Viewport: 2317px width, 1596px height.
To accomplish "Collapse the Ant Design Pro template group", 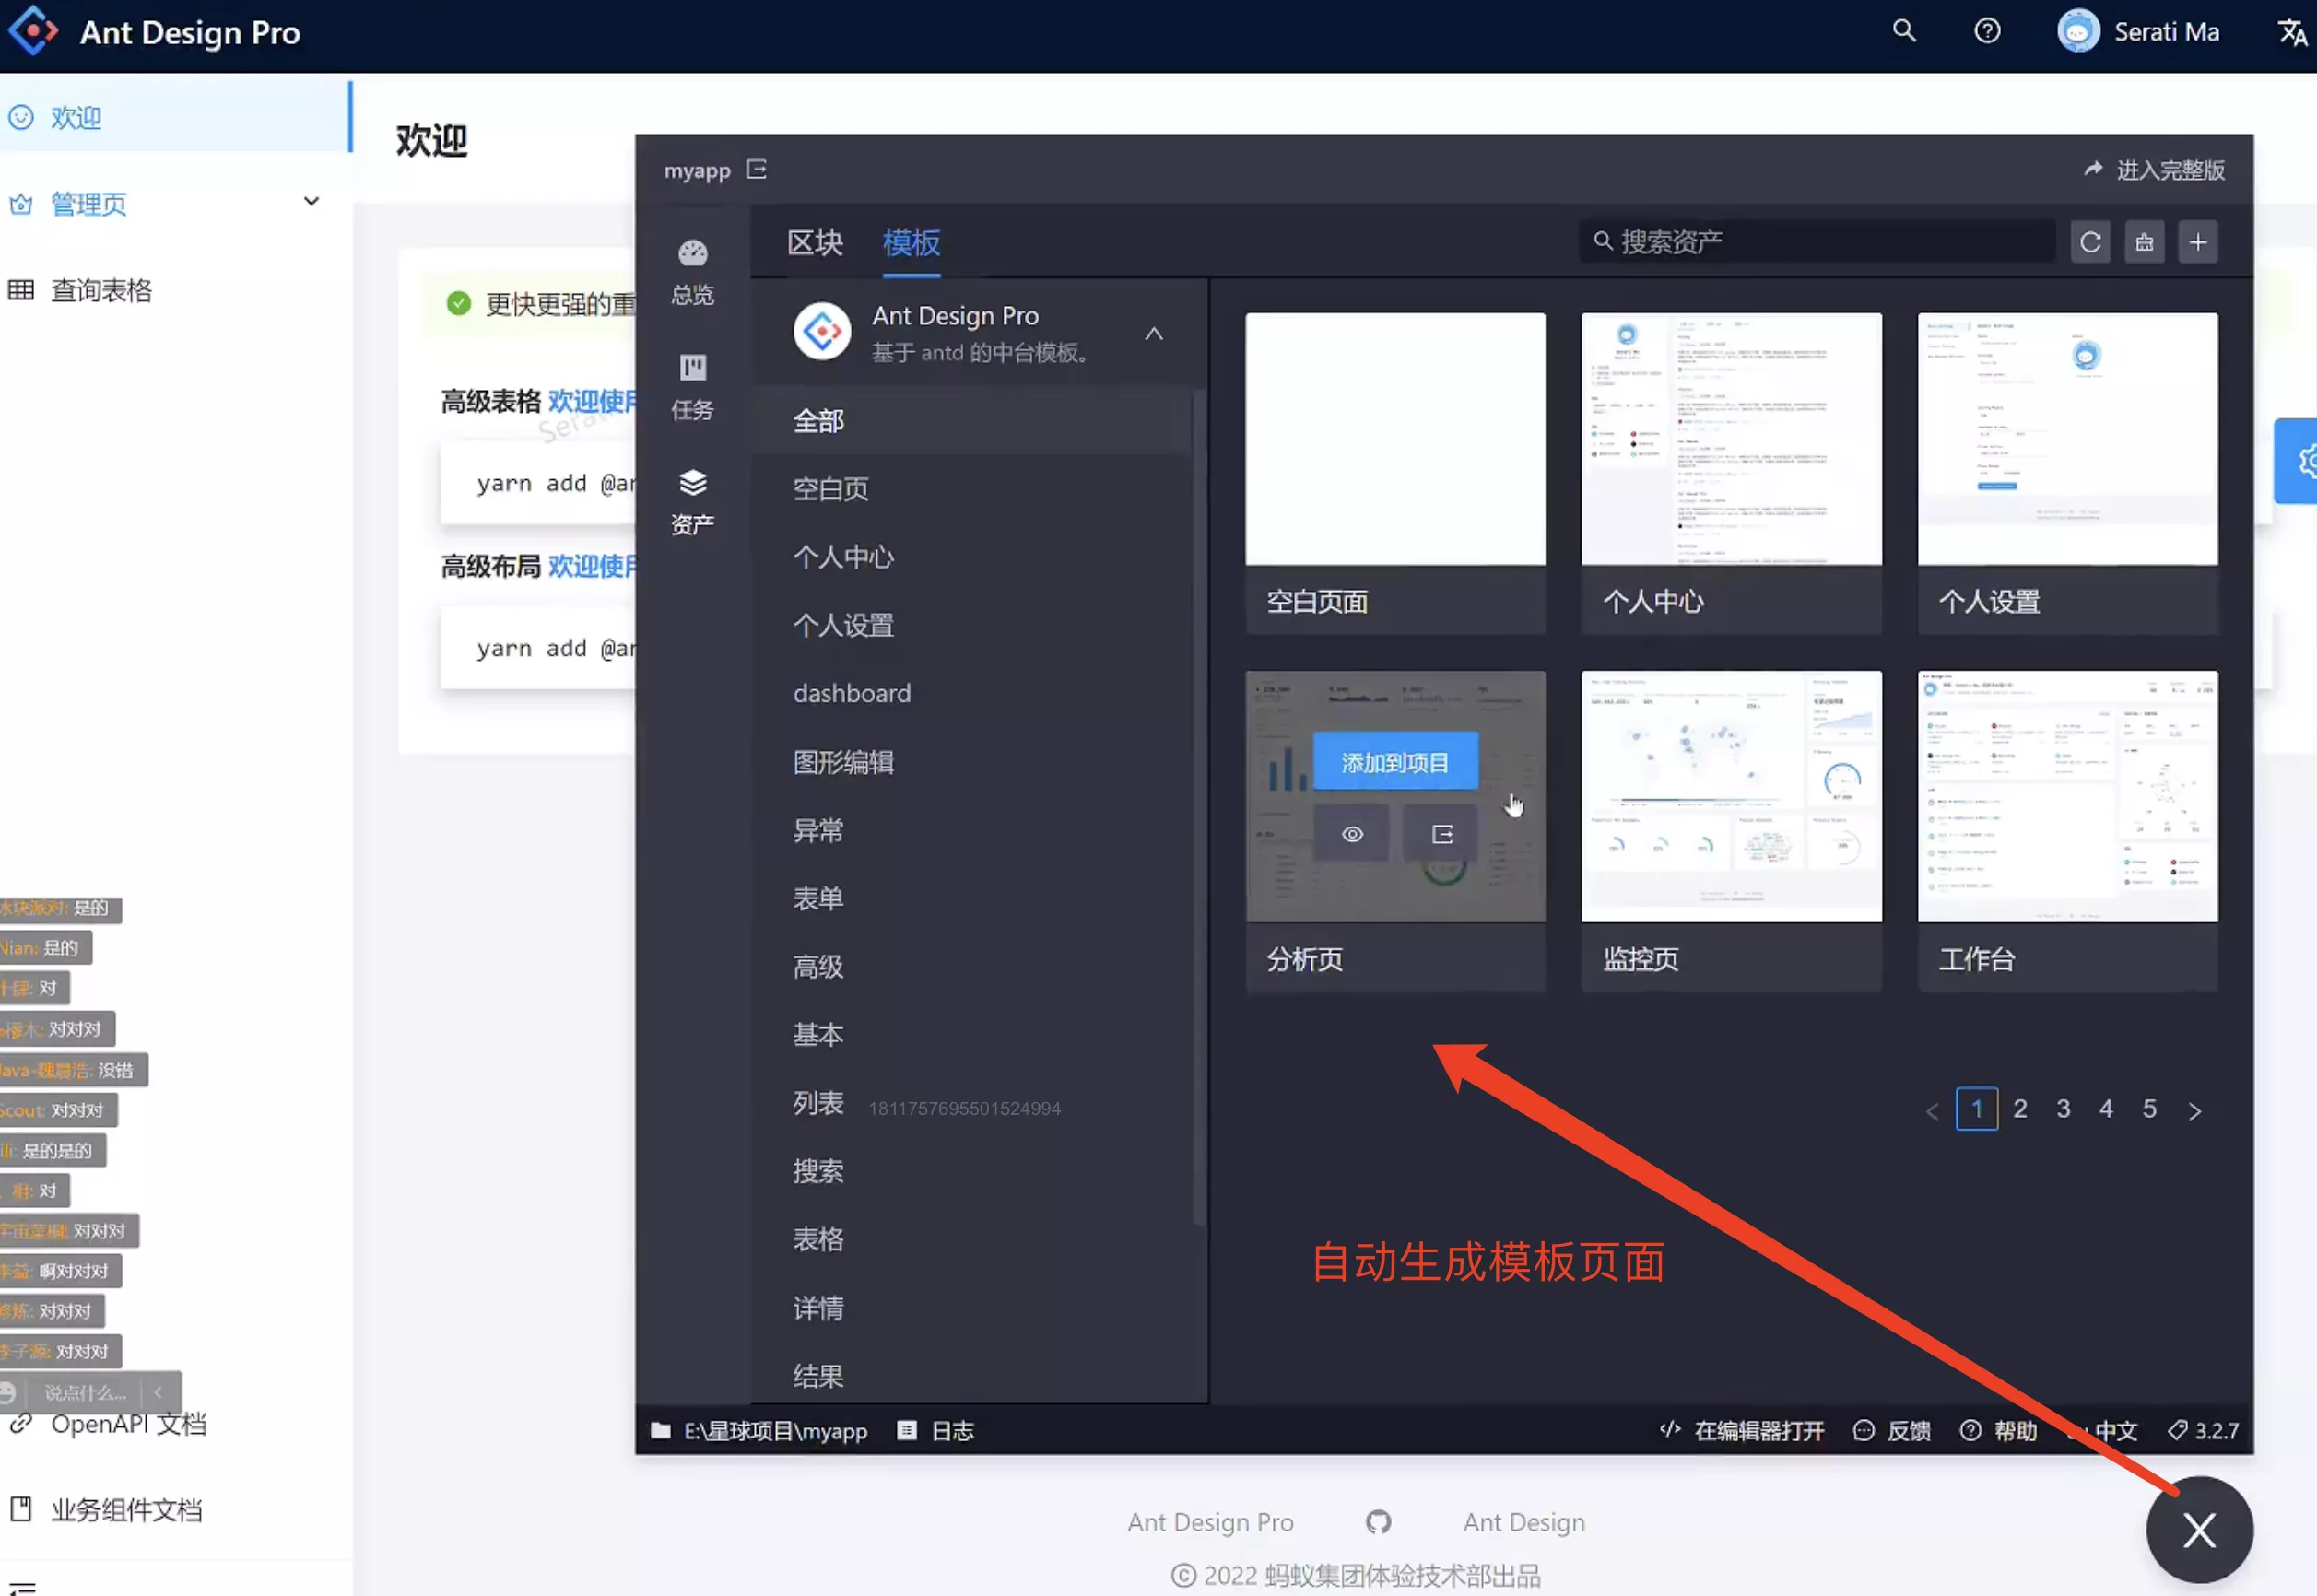I will pyautogui.click(x=1154, y=333).
